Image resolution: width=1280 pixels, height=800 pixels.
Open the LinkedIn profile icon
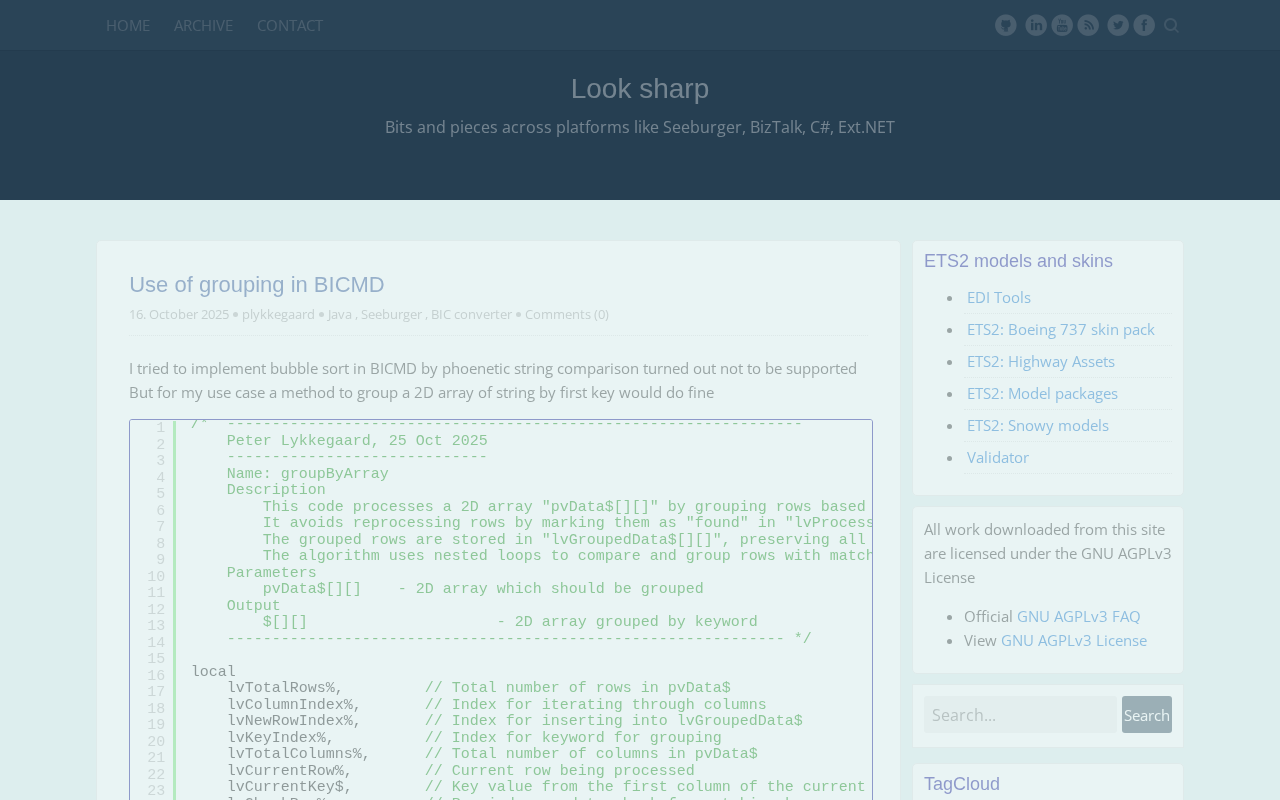[1036, 25]
